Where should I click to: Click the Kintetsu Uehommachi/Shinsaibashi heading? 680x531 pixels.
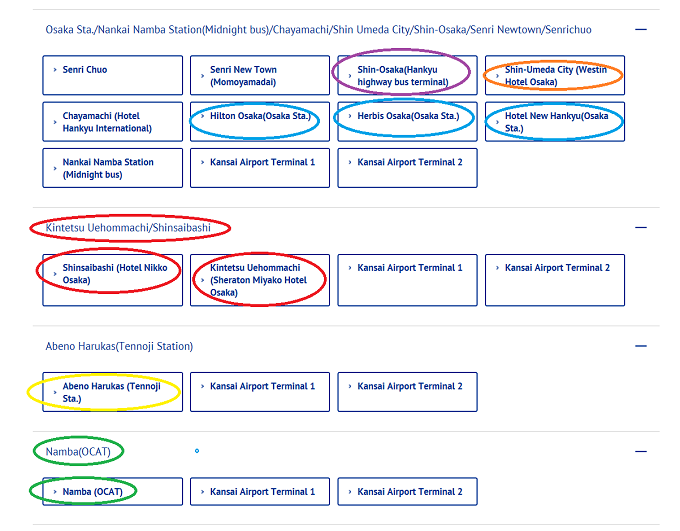coord(128,227)
